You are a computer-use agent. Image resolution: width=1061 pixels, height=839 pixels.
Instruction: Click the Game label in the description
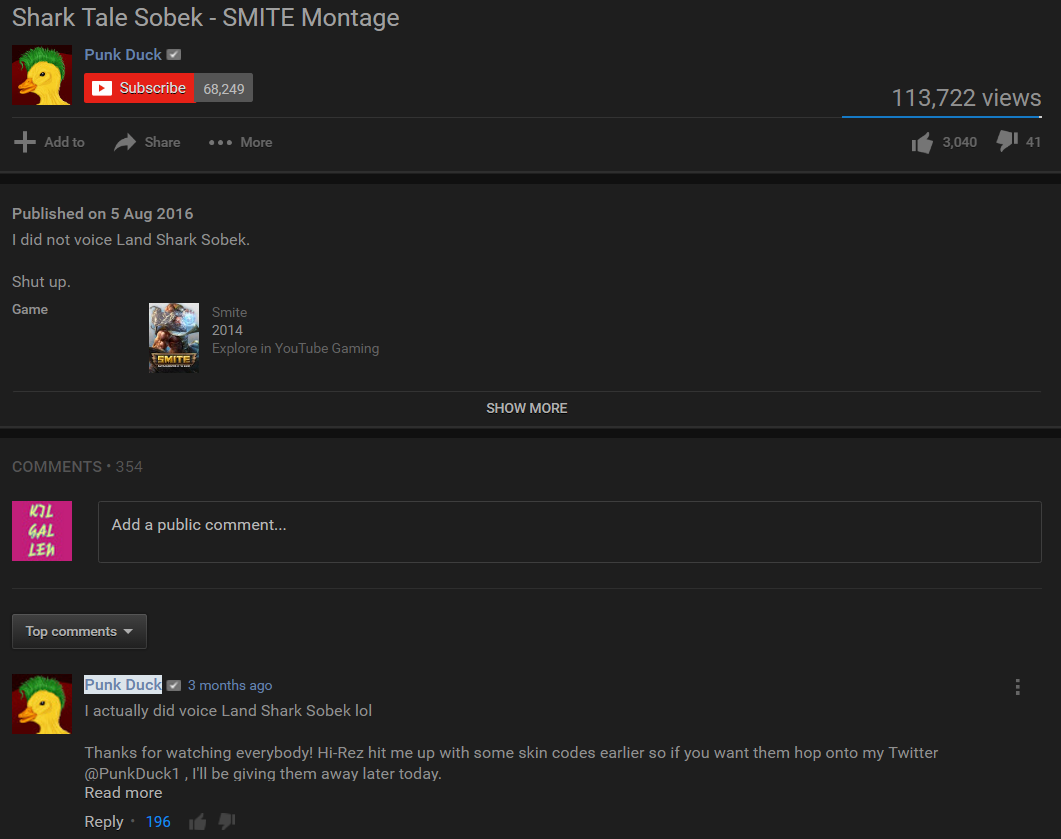coord(30,309)
